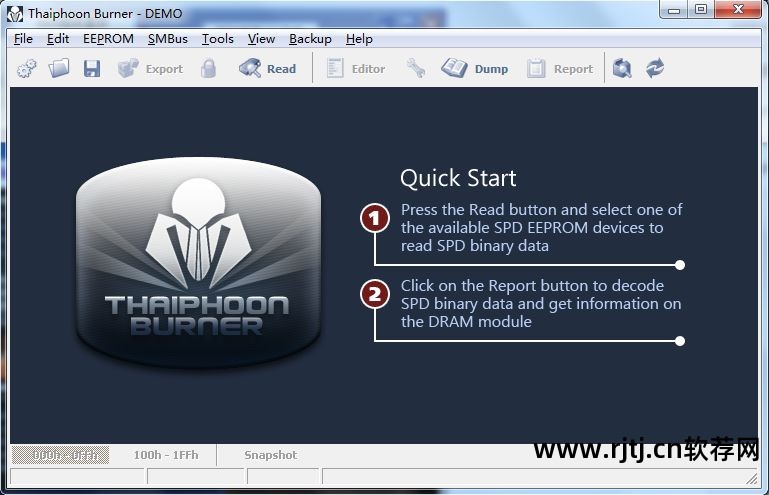
Task: Open the SMBus menu
Action: [x=168, y=39]
